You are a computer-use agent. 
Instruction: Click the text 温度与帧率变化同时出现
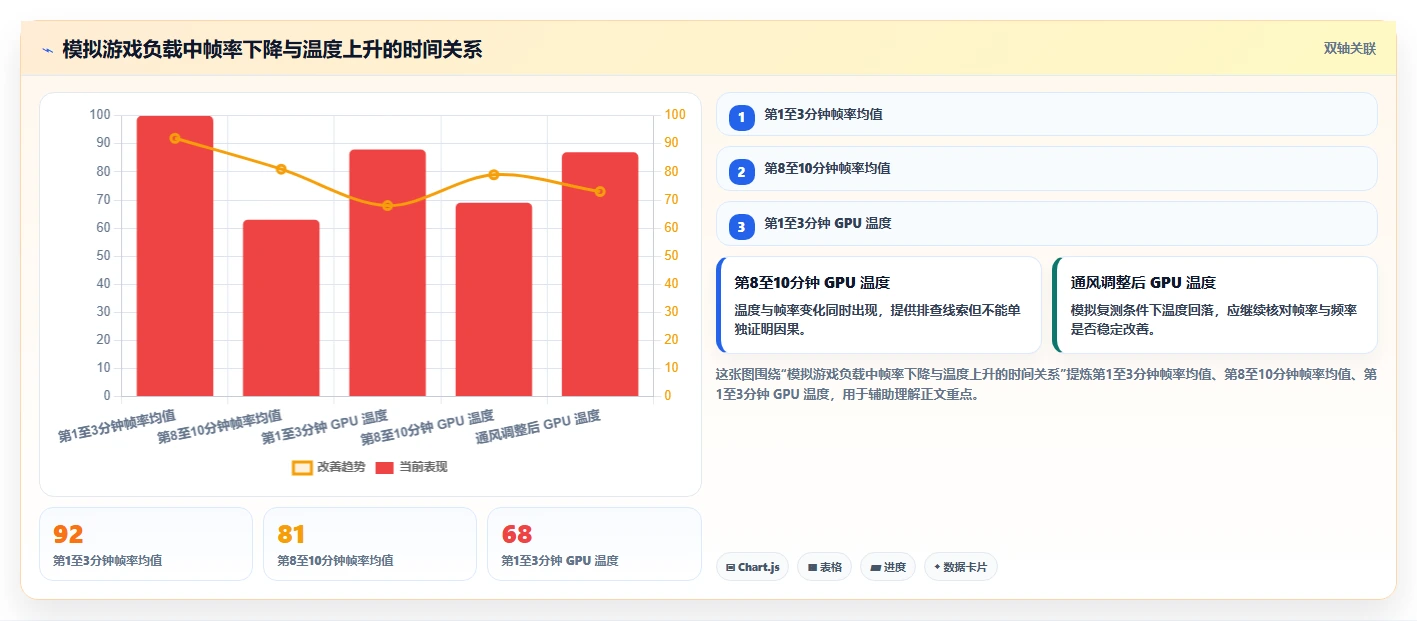click(805, 310)
